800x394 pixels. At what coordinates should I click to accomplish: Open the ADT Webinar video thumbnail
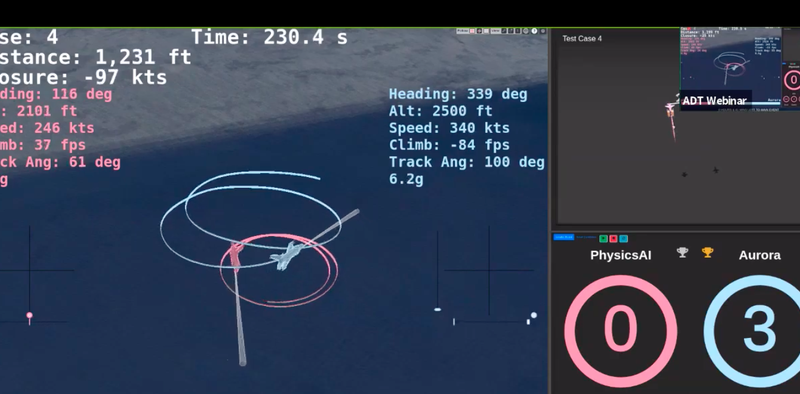click(731, 66)
